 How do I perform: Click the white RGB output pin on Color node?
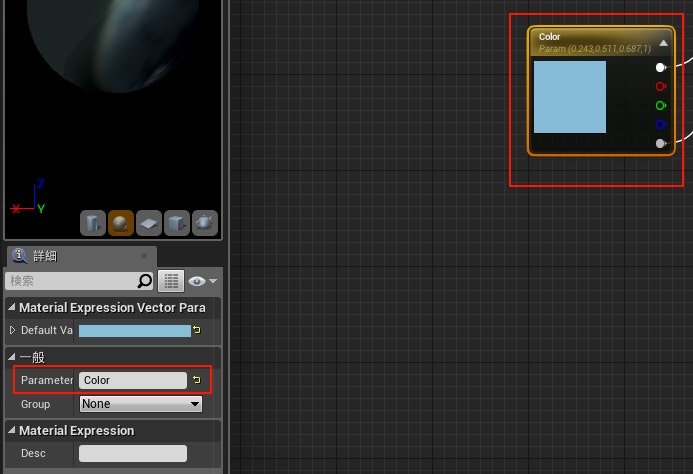(x=661, y=67)
